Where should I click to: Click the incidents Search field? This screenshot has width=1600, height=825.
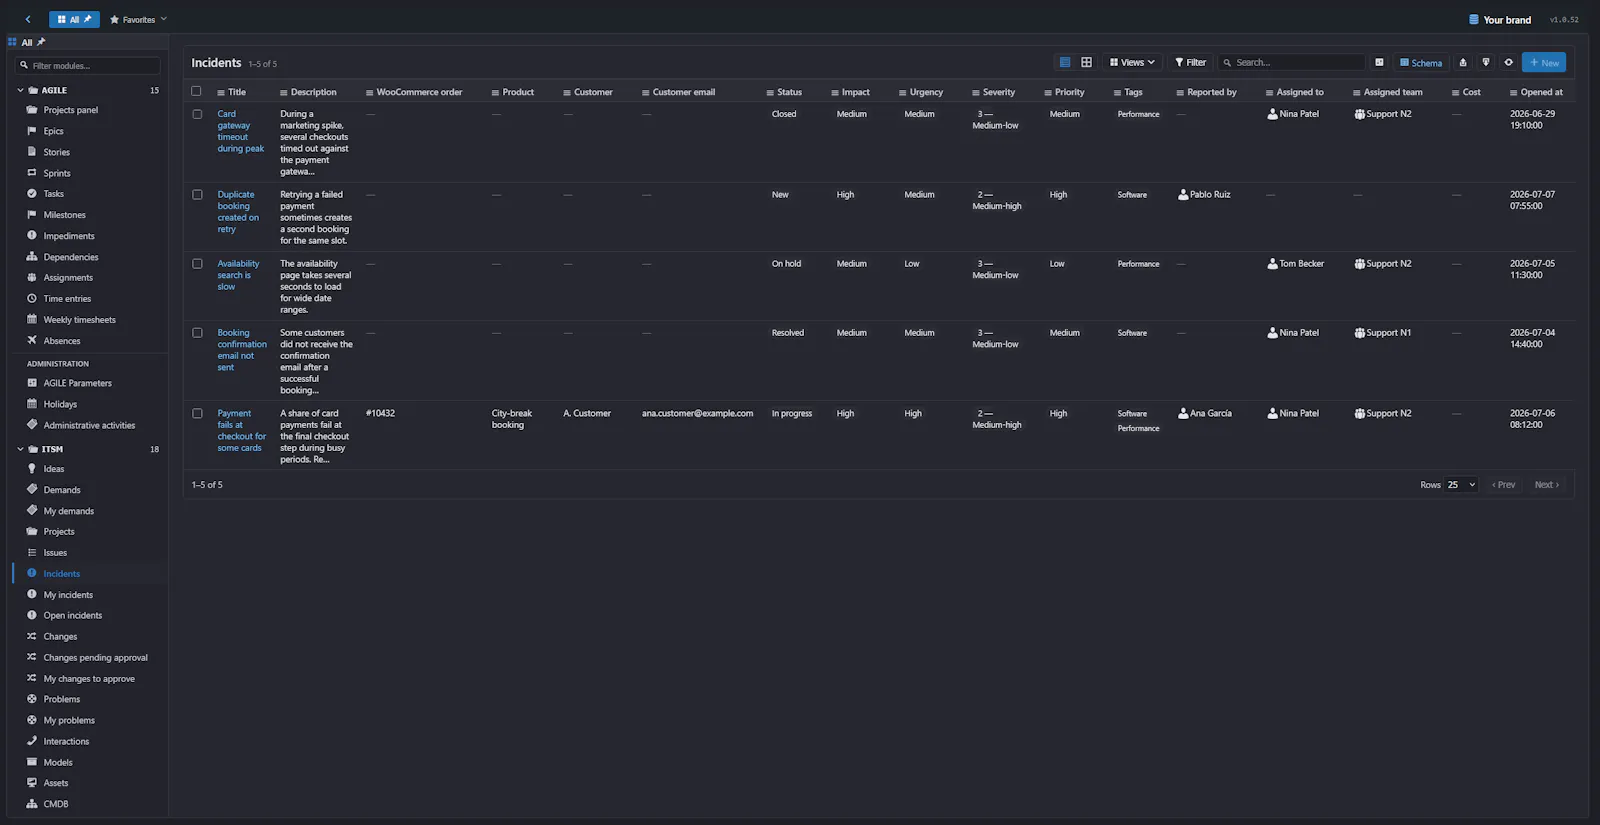click(1291, 62)
